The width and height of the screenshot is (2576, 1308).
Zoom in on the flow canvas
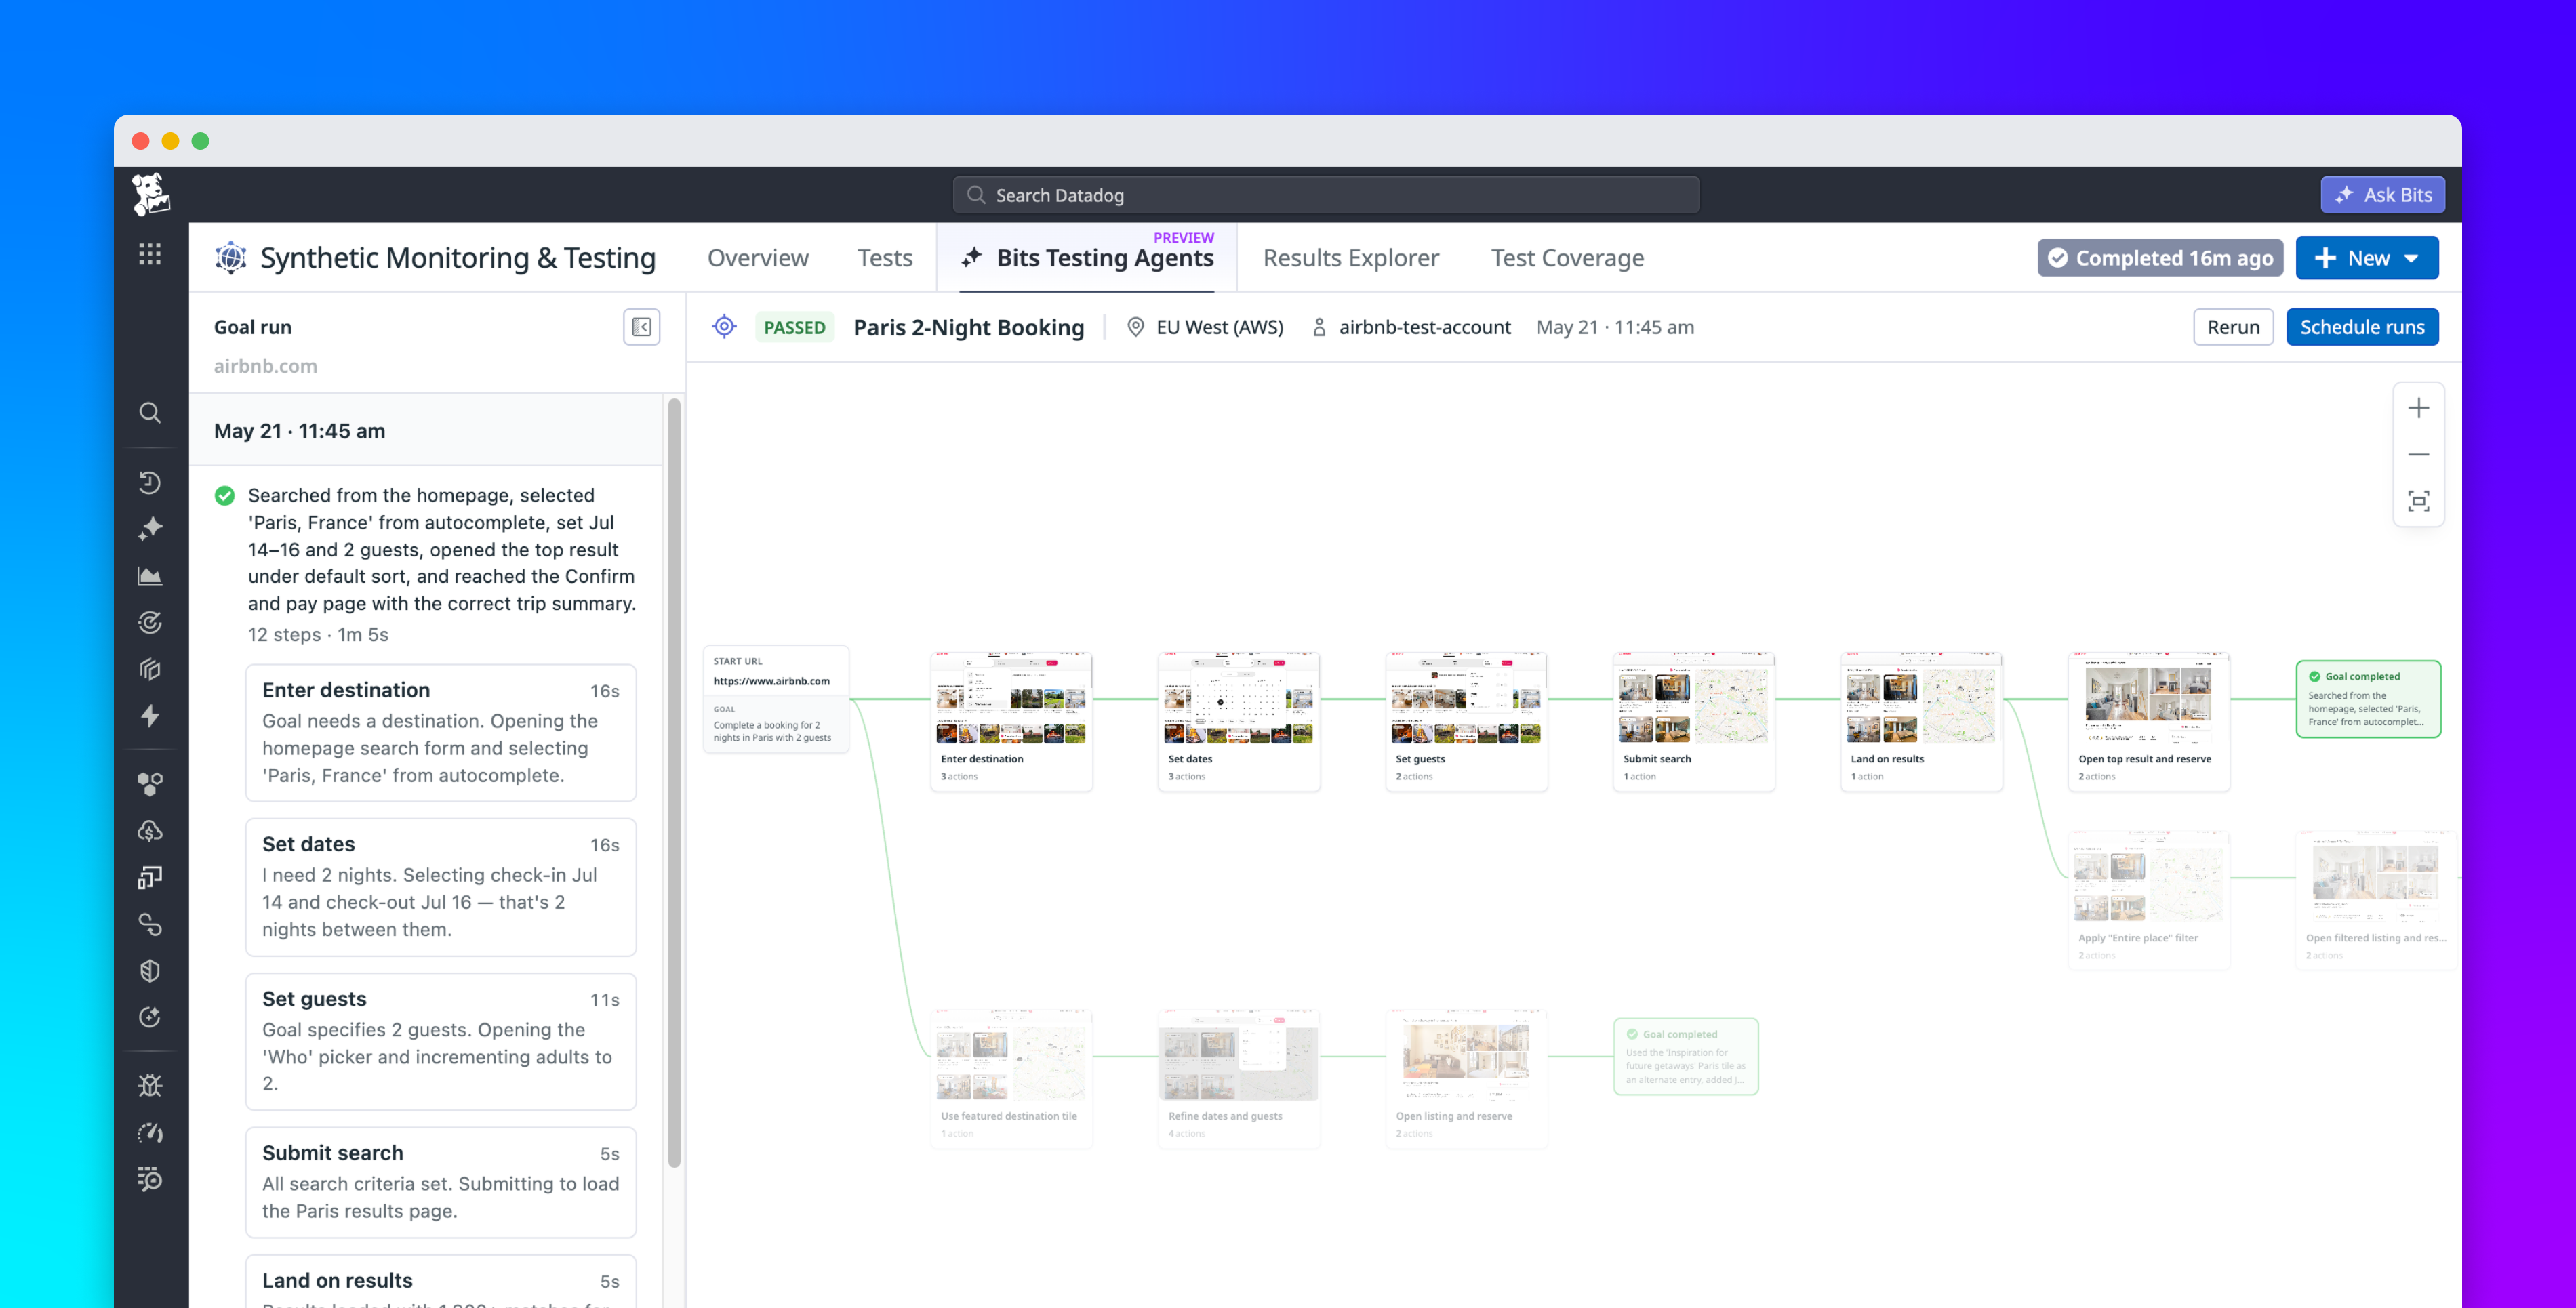[x=2418, y=408]
